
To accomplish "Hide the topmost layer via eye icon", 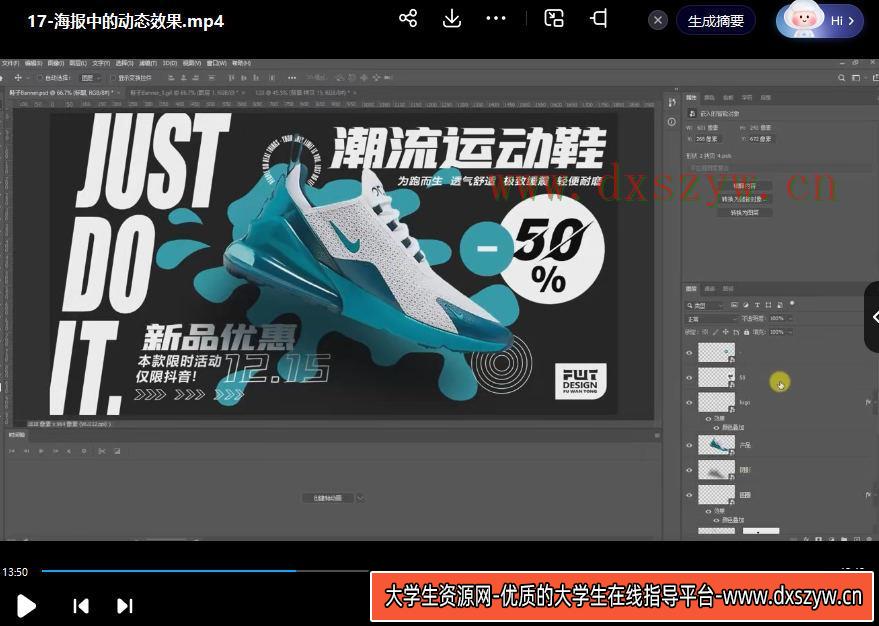I will (690, 353).
